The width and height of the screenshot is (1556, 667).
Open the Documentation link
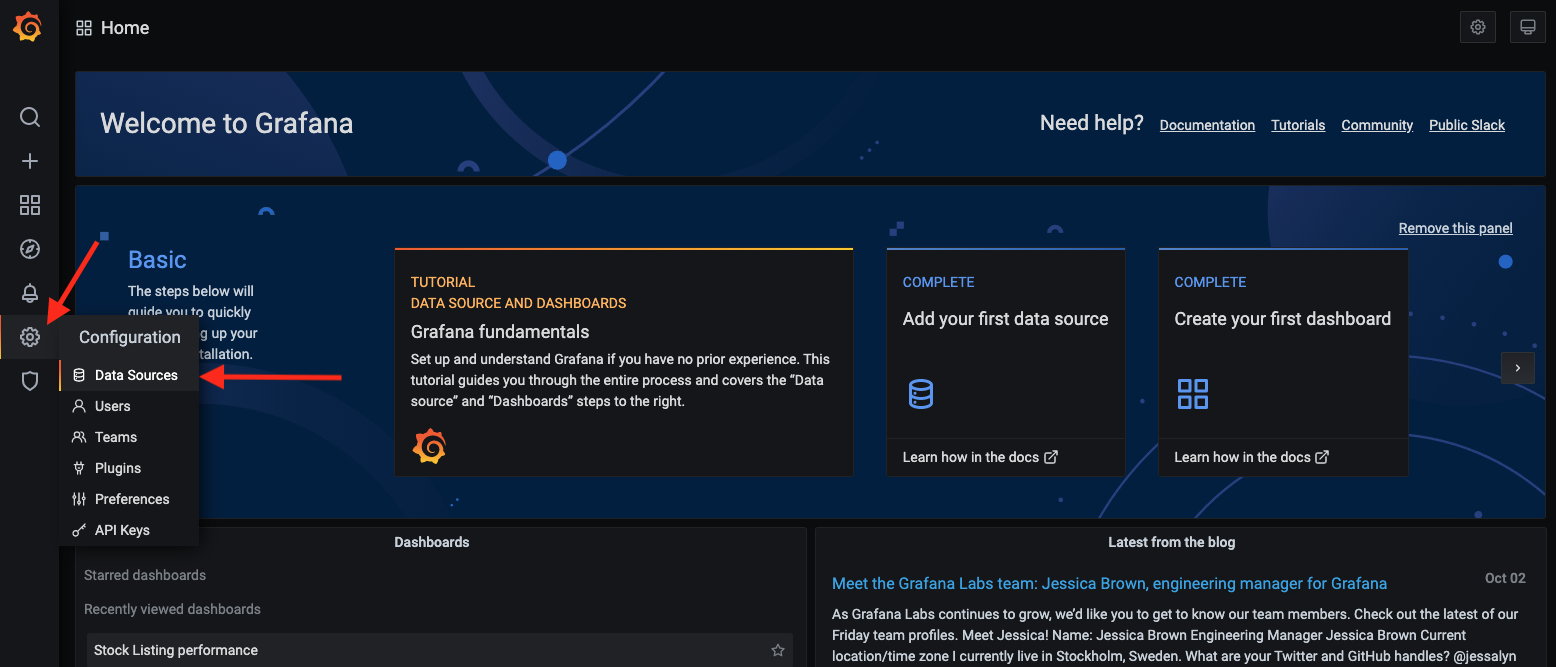pyautogui.click(x=1207, y=125)
